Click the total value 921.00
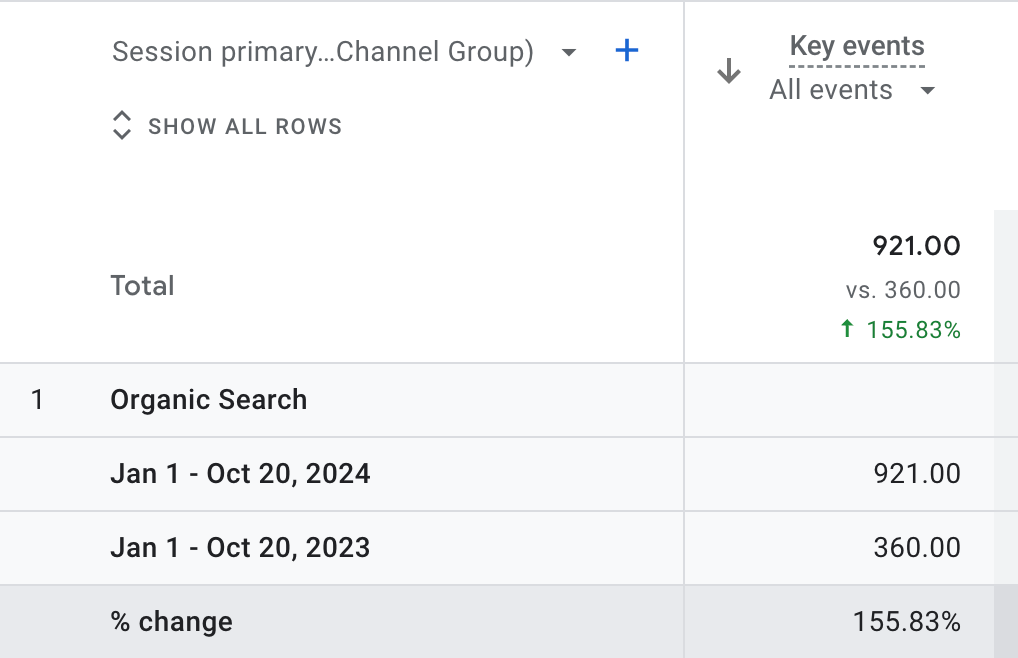This screenshot has width=1018, height=658. (916, 246)
